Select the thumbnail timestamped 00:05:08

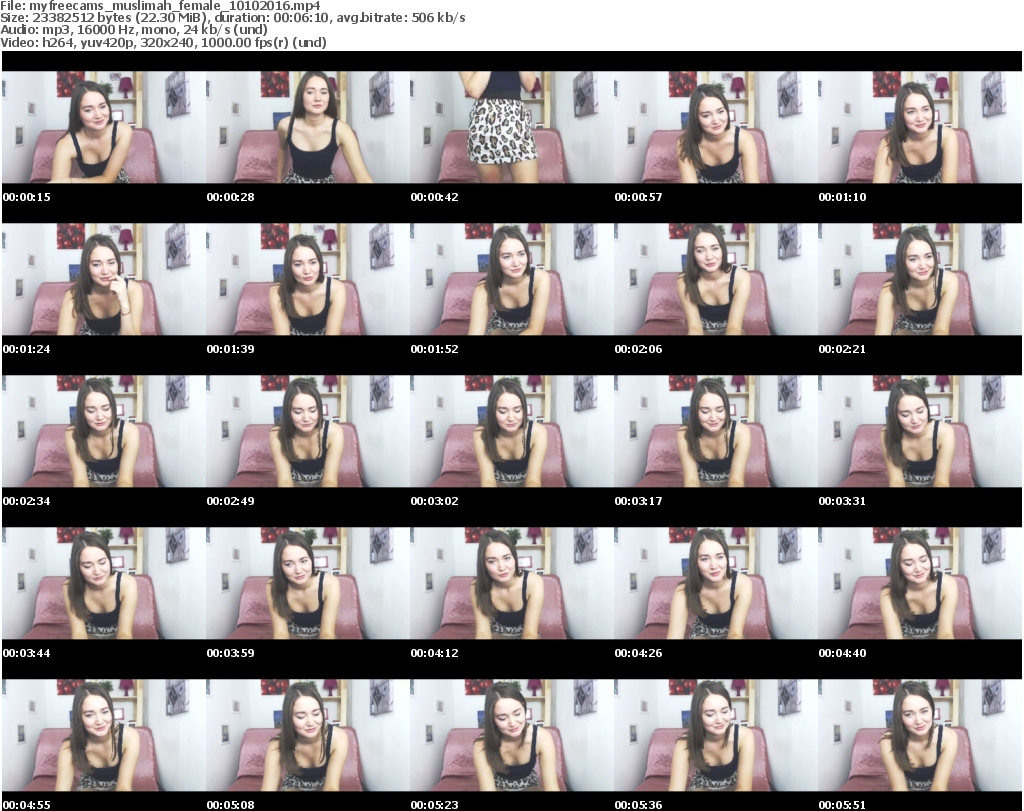tap(308, 735)
